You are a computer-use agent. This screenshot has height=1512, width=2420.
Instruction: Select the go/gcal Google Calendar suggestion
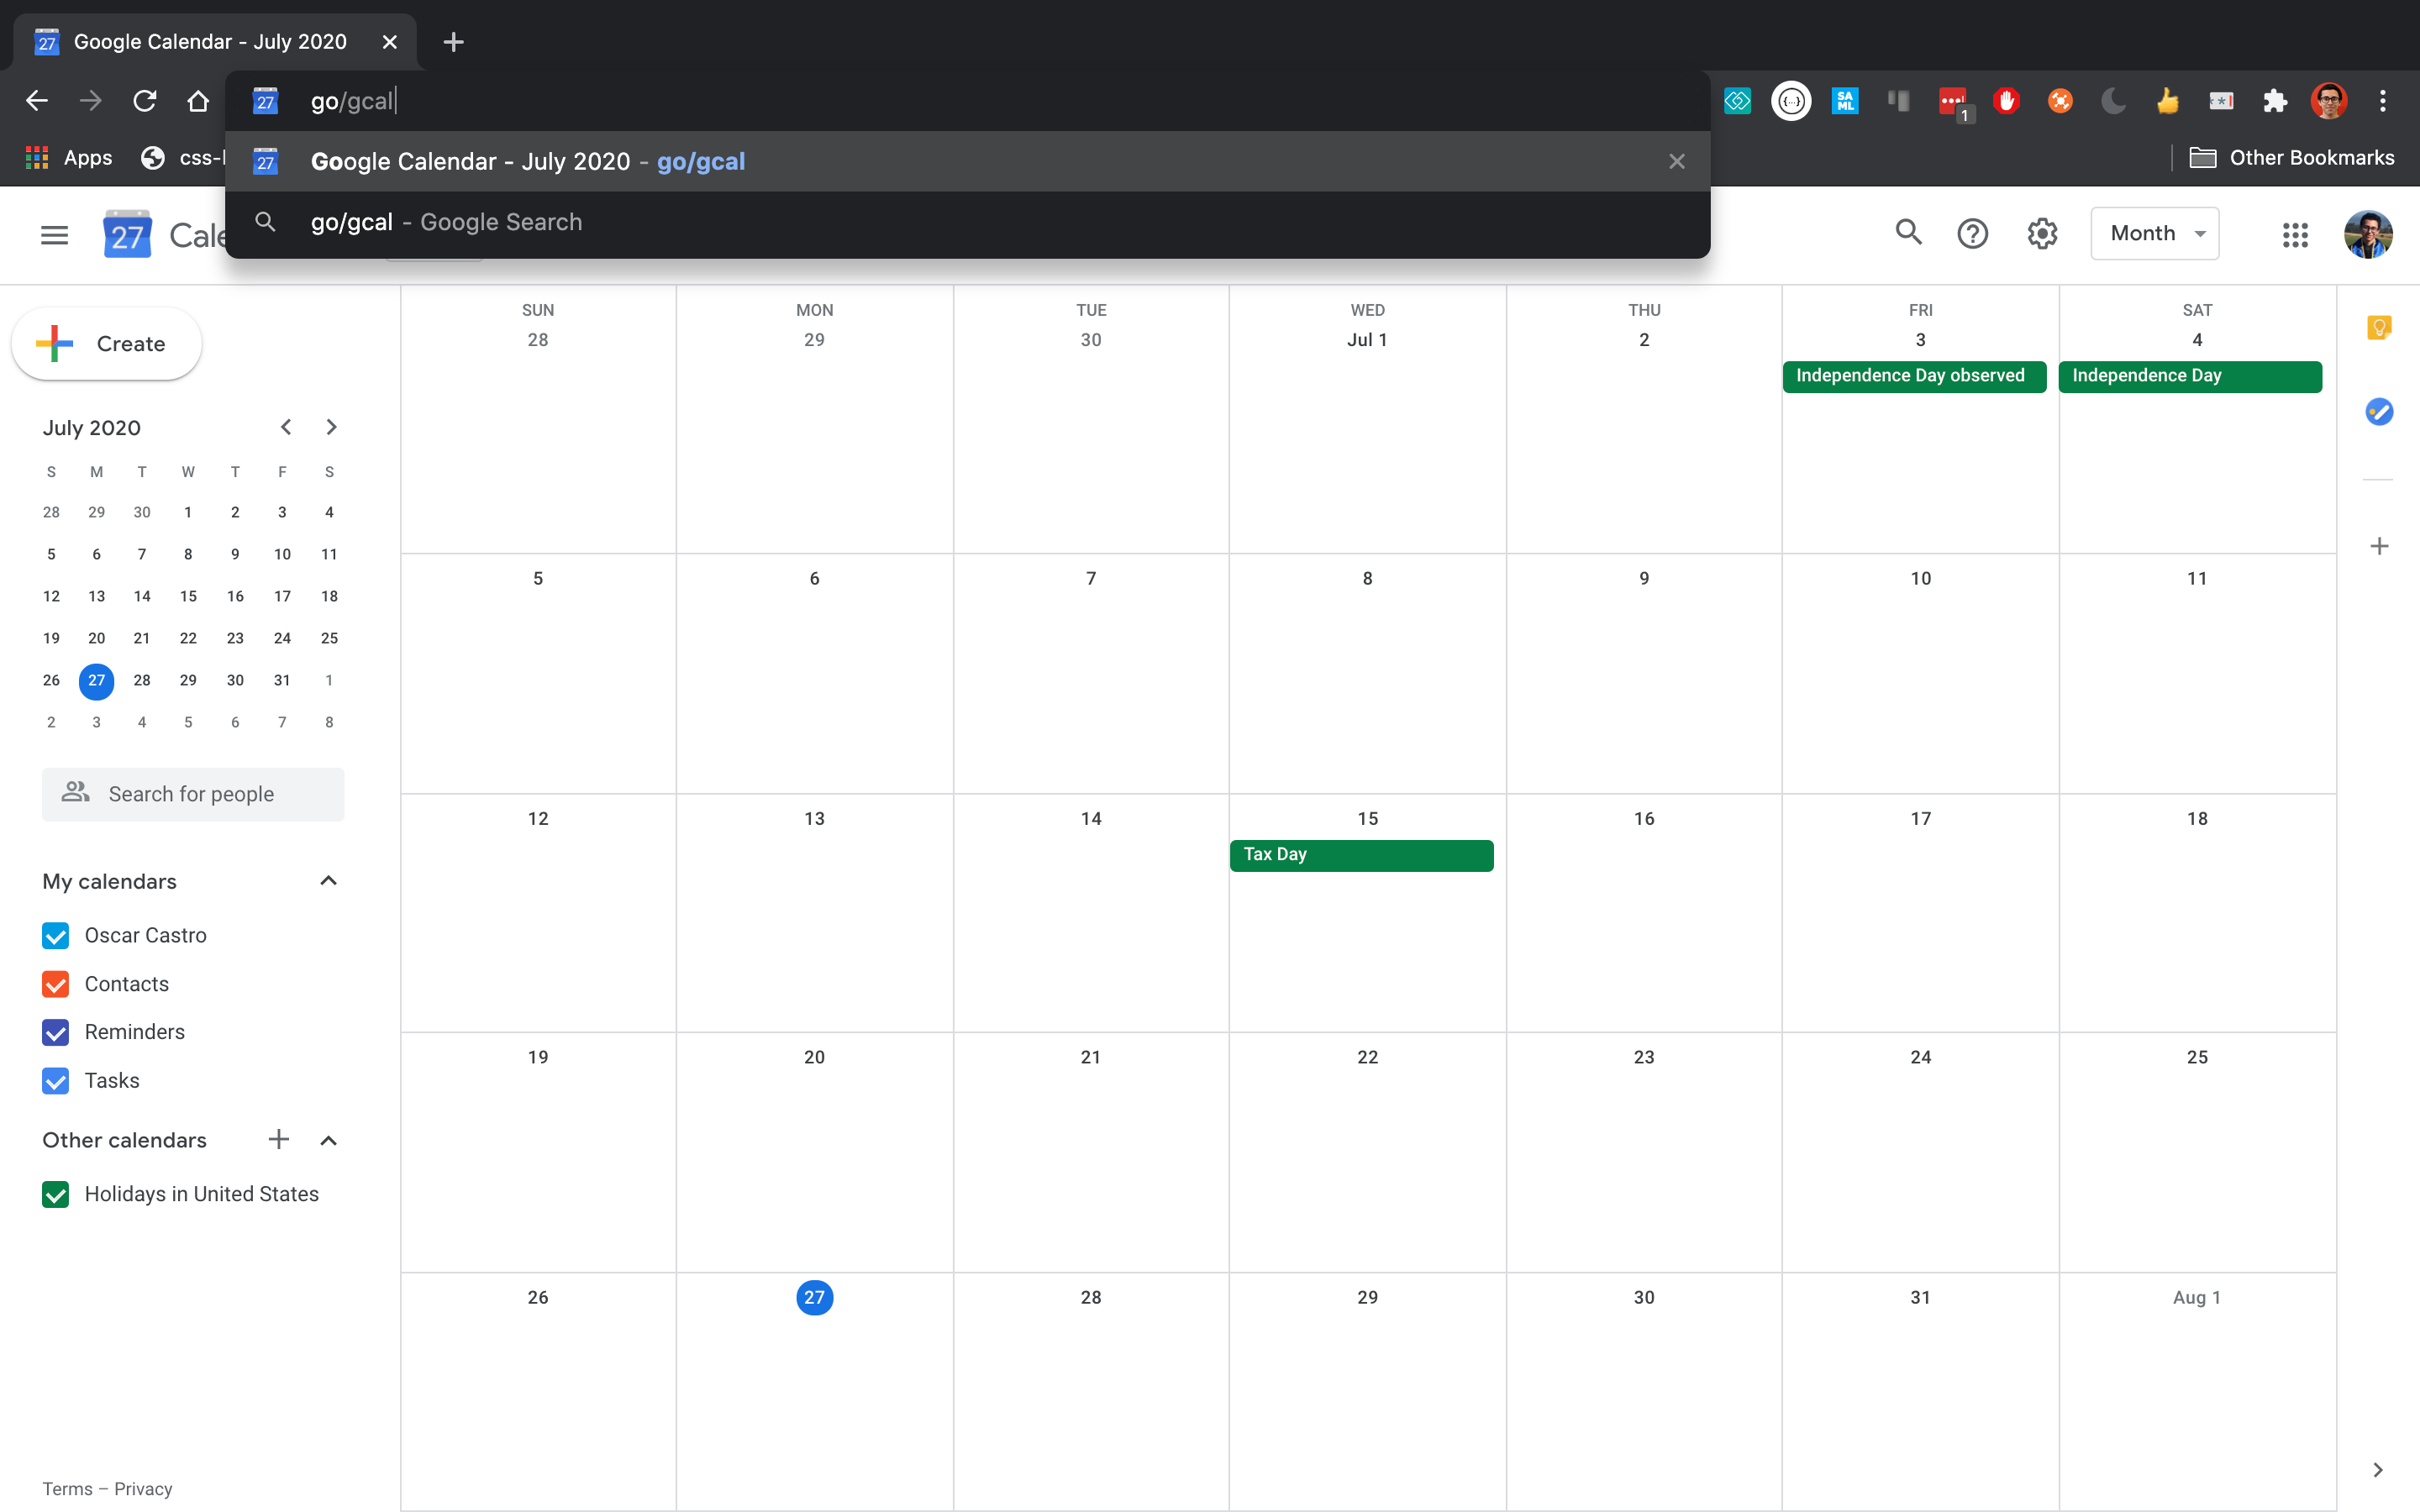click(527, 161)
